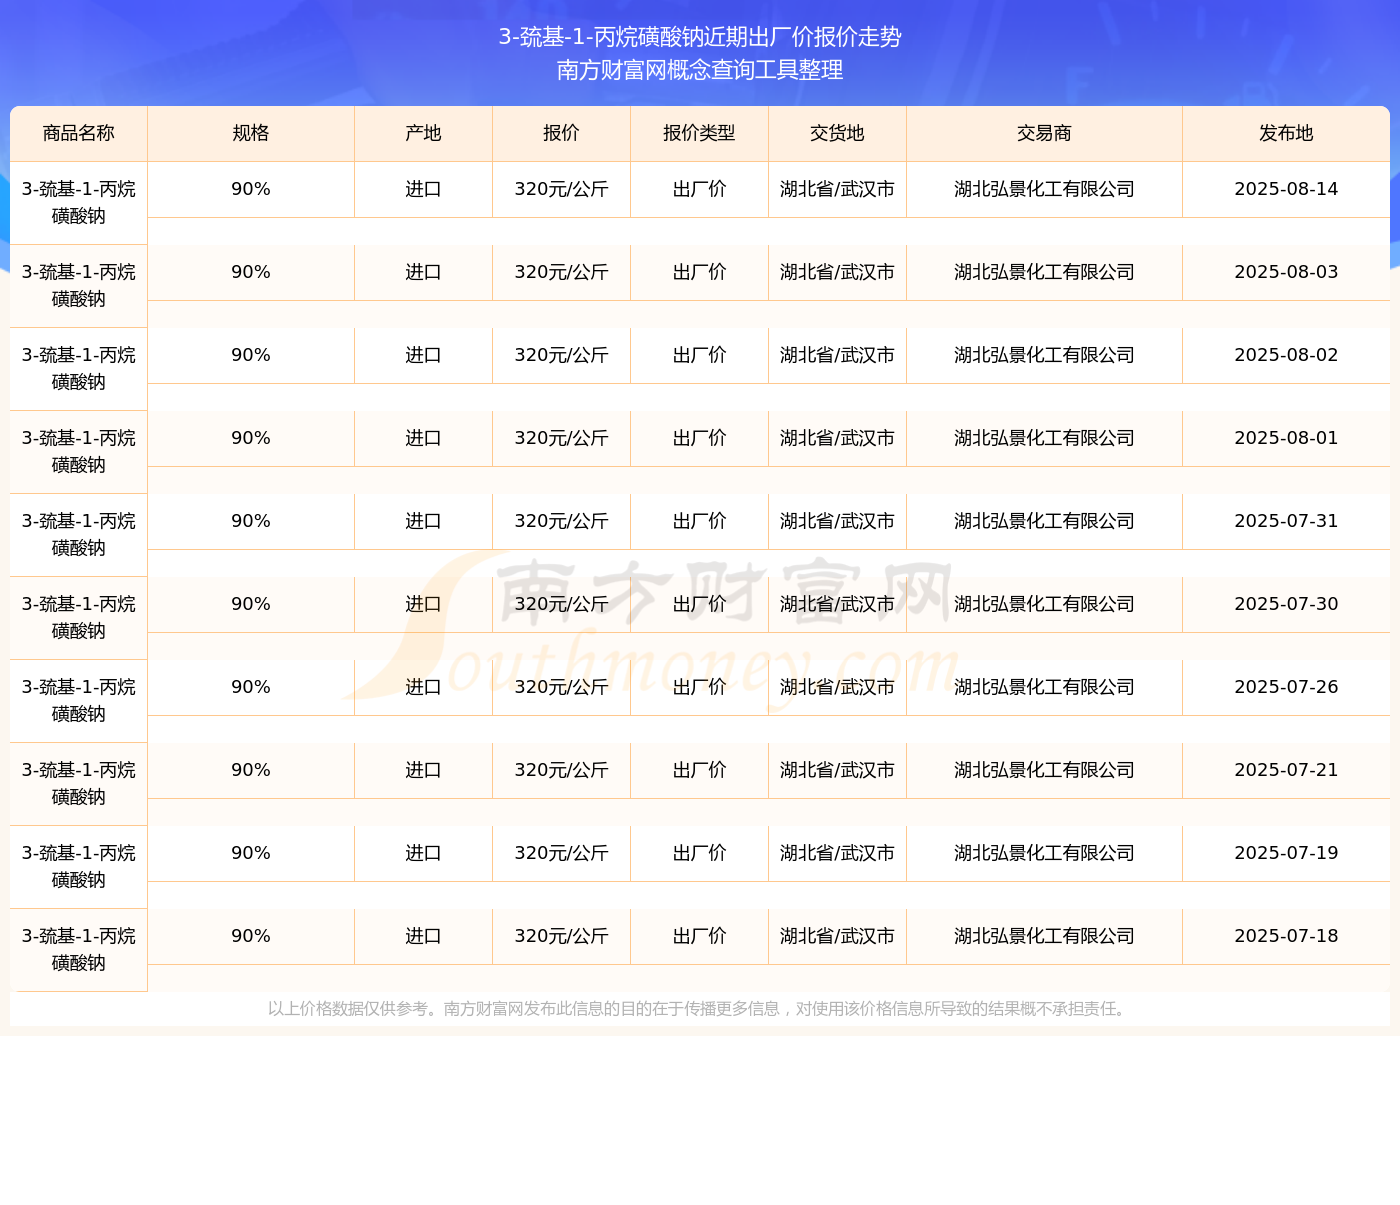Screen dimensions: 1400x1205
Task: Click 90% in the 2025-07-26 row
Action: (x=251, y=687)
